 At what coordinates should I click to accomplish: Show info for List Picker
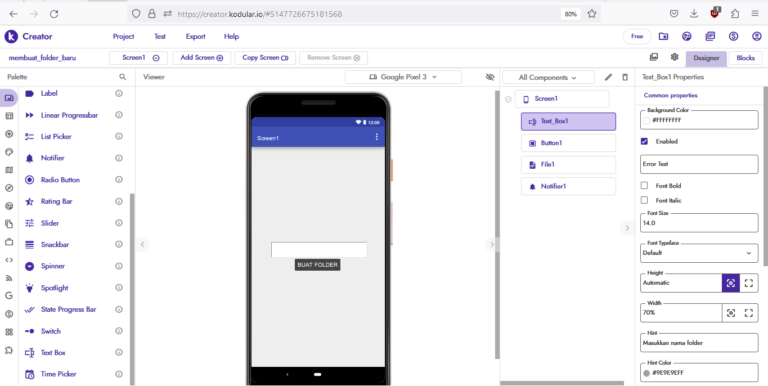tap(119, 136)
